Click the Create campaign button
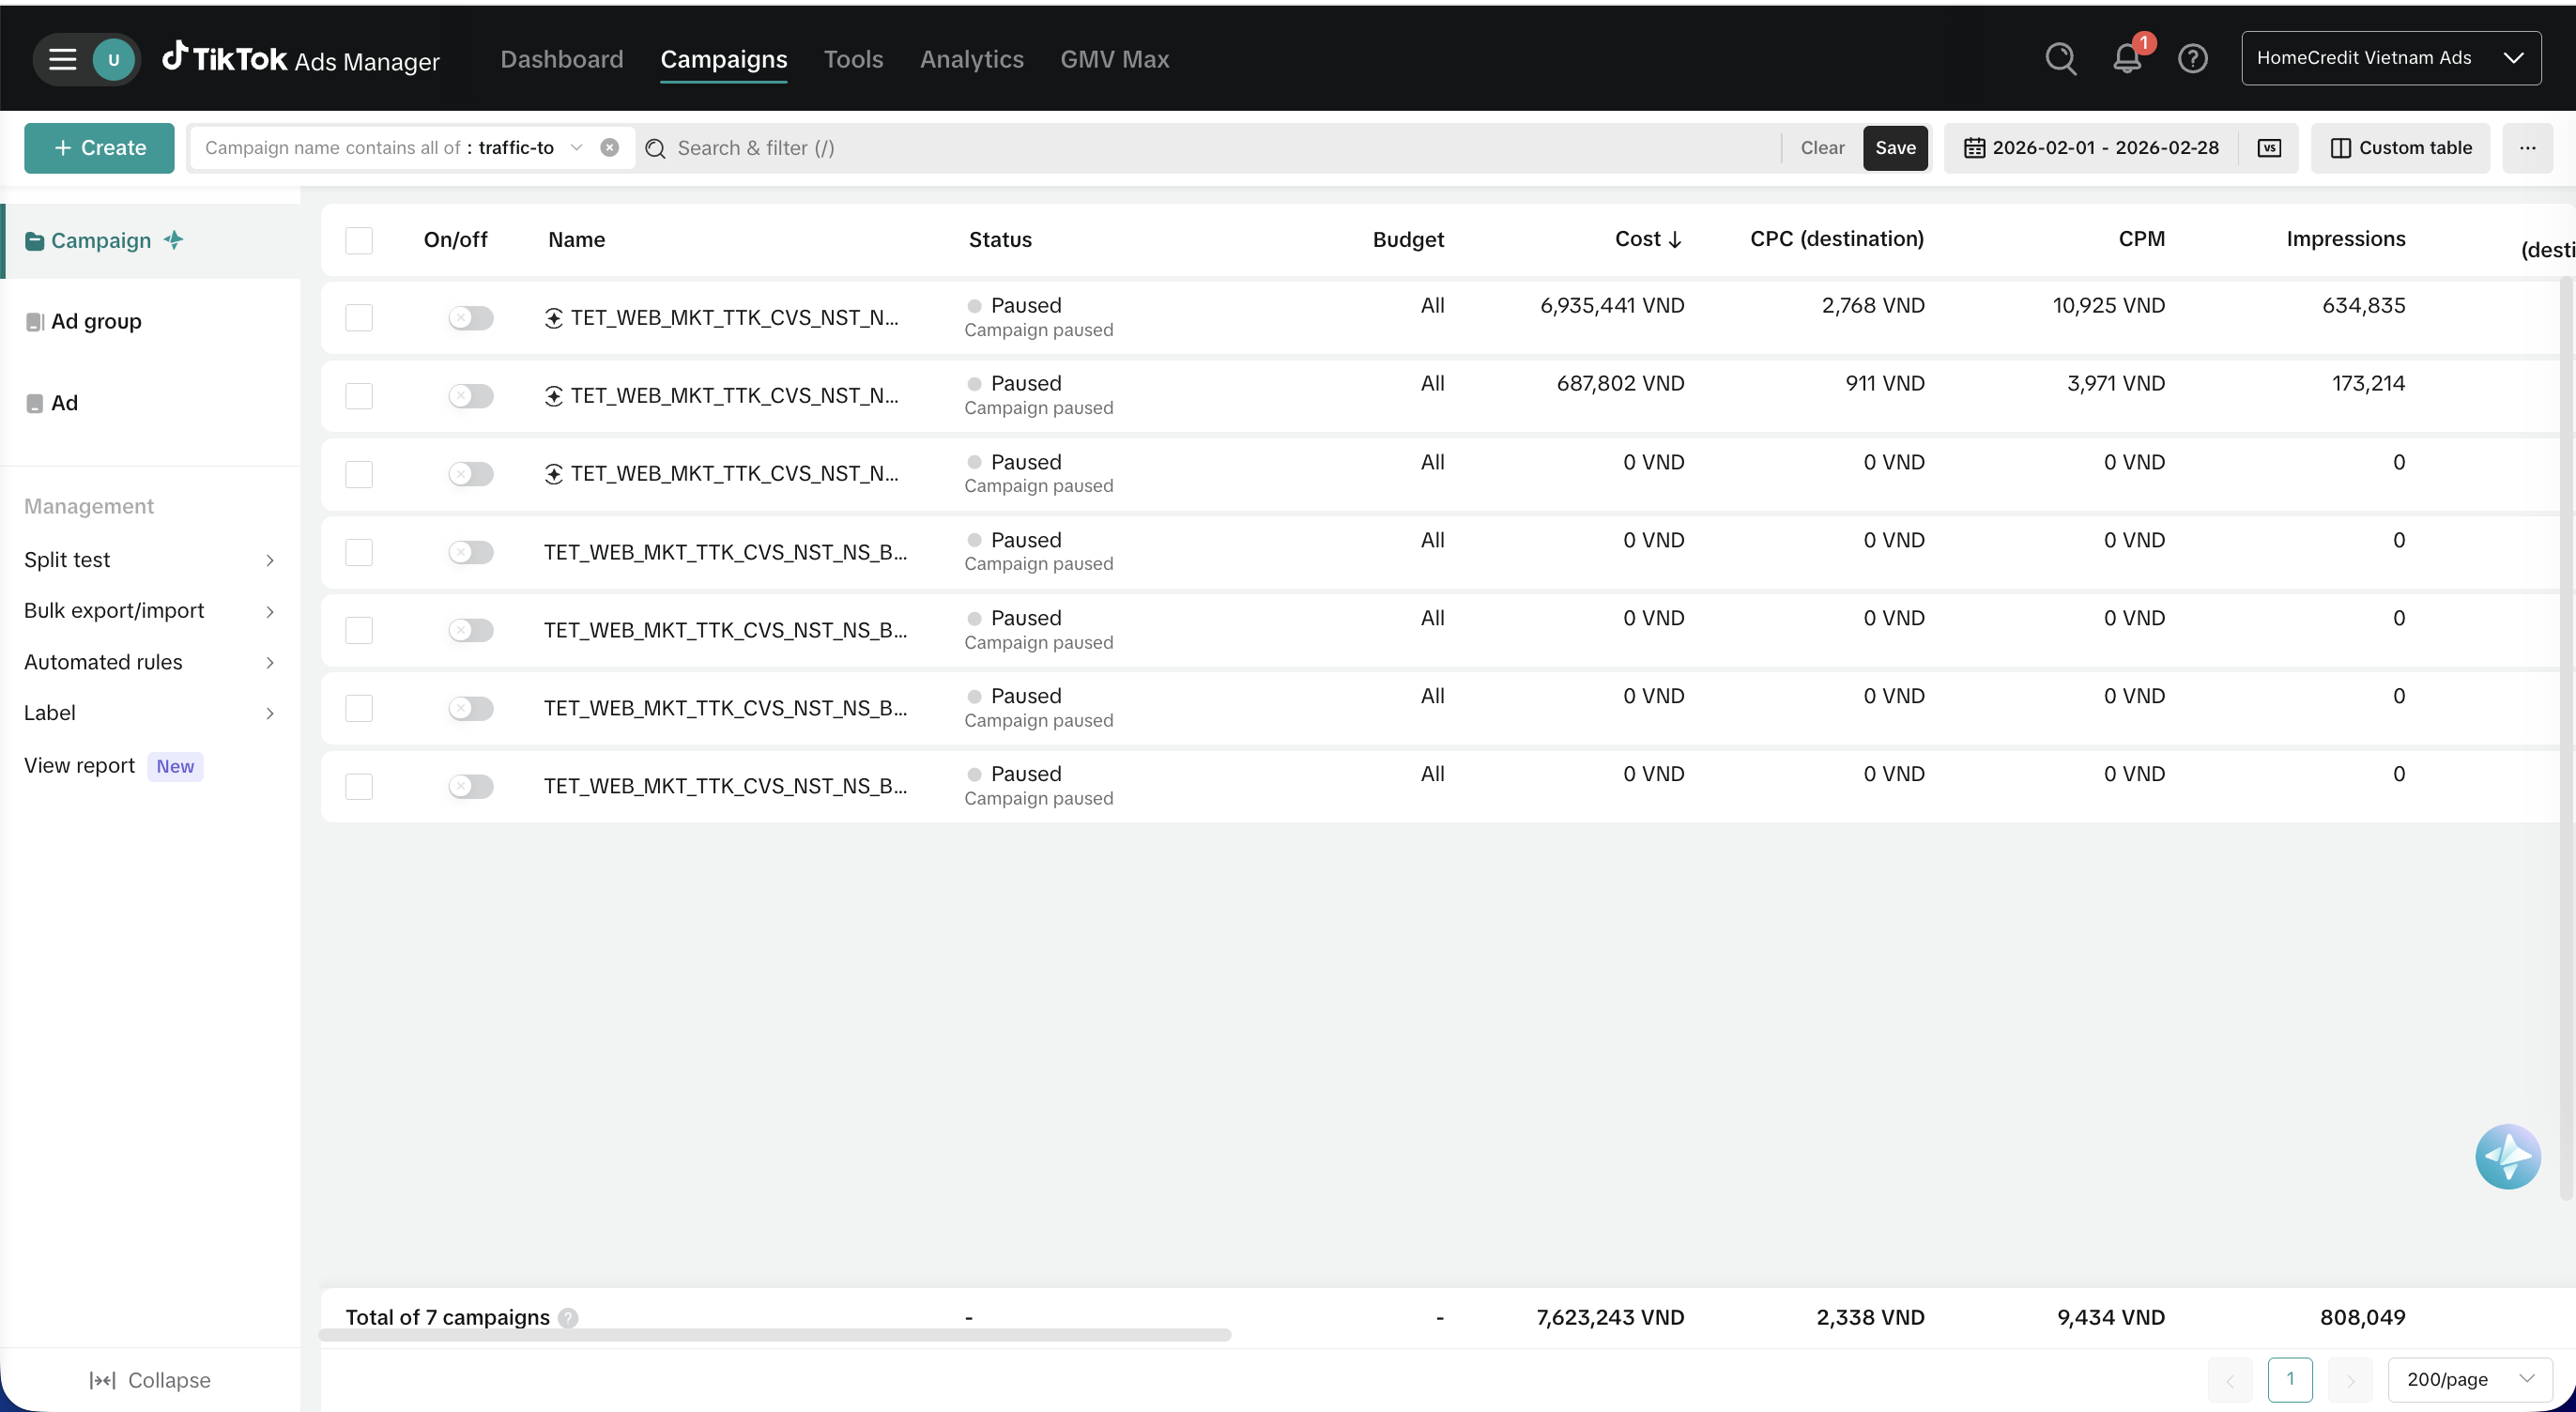The image size is (2576, 1412). coord(99,148)
